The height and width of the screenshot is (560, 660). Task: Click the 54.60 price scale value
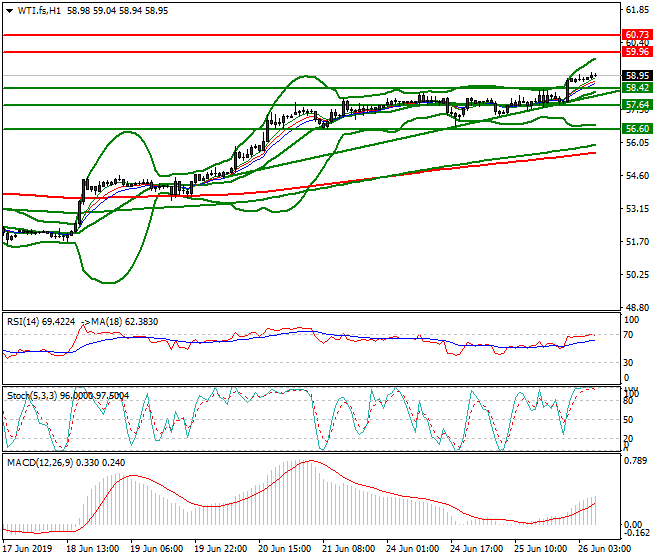pyautogui.click(x=637, y=176)
